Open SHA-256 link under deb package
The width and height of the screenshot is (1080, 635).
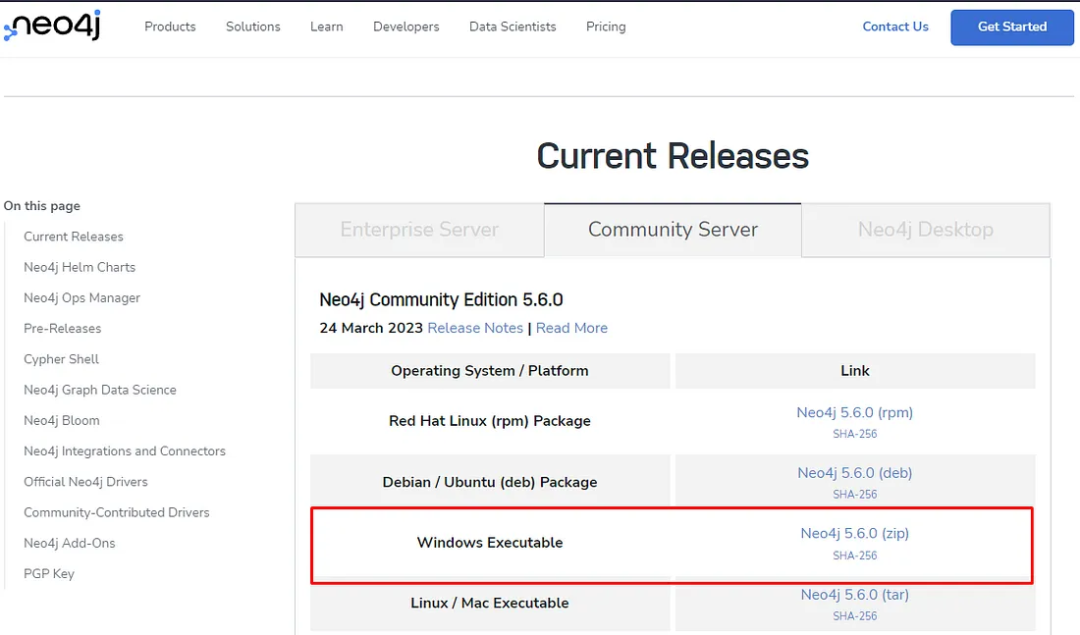(x=855, y=495)
